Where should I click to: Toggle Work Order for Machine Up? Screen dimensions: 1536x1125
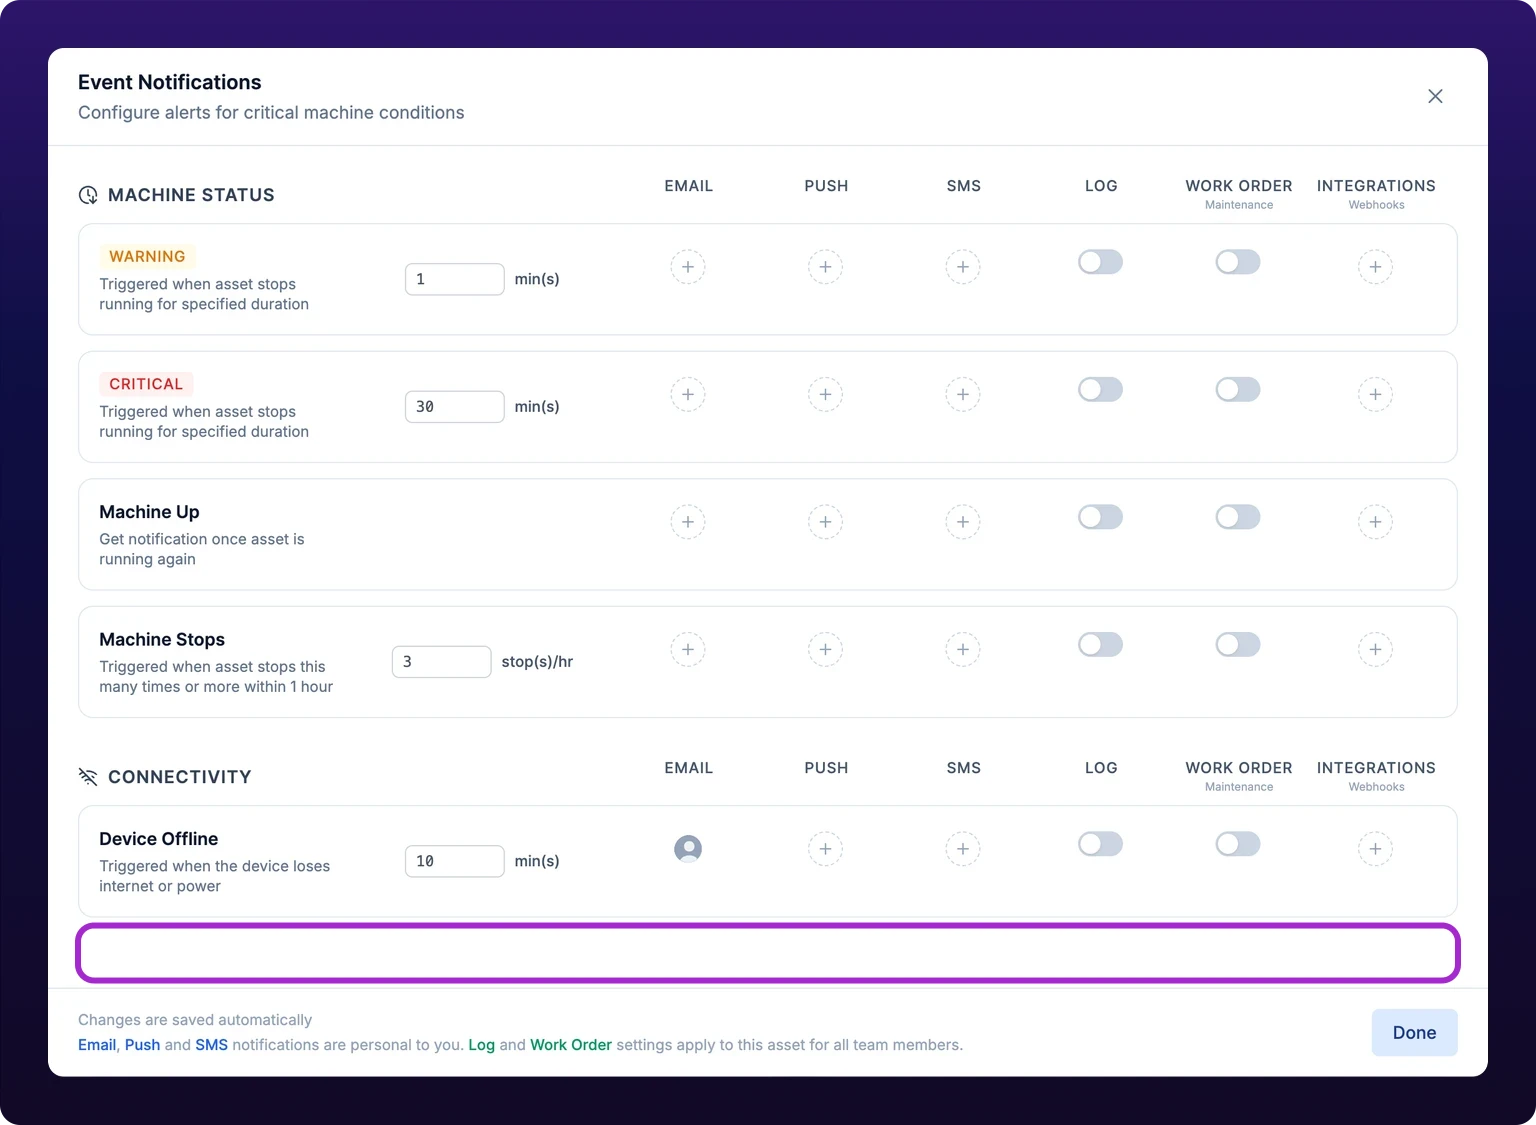tap(1238, 517)
